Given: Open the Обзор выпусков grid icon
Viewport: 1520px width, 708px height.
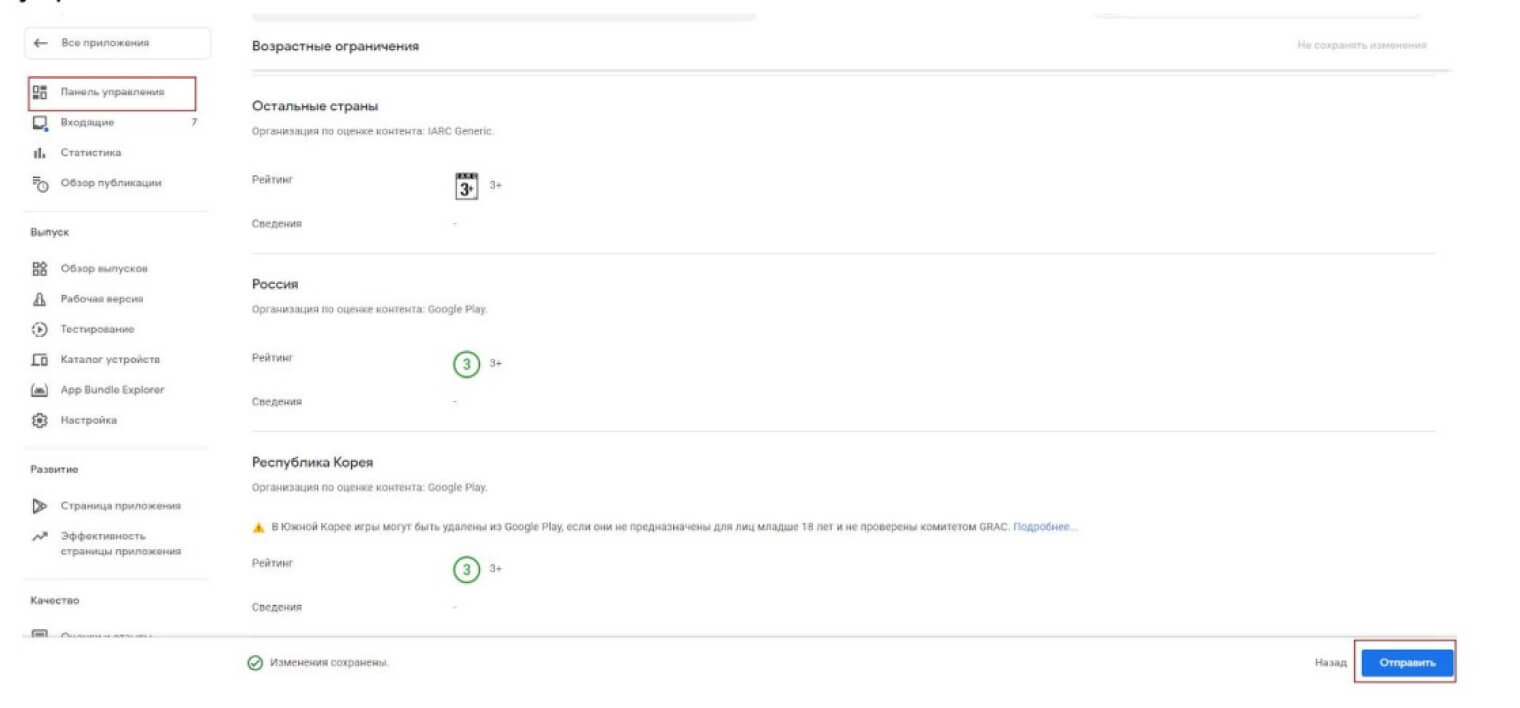Looking at the screenshot, I should click(x=40, y=269).
